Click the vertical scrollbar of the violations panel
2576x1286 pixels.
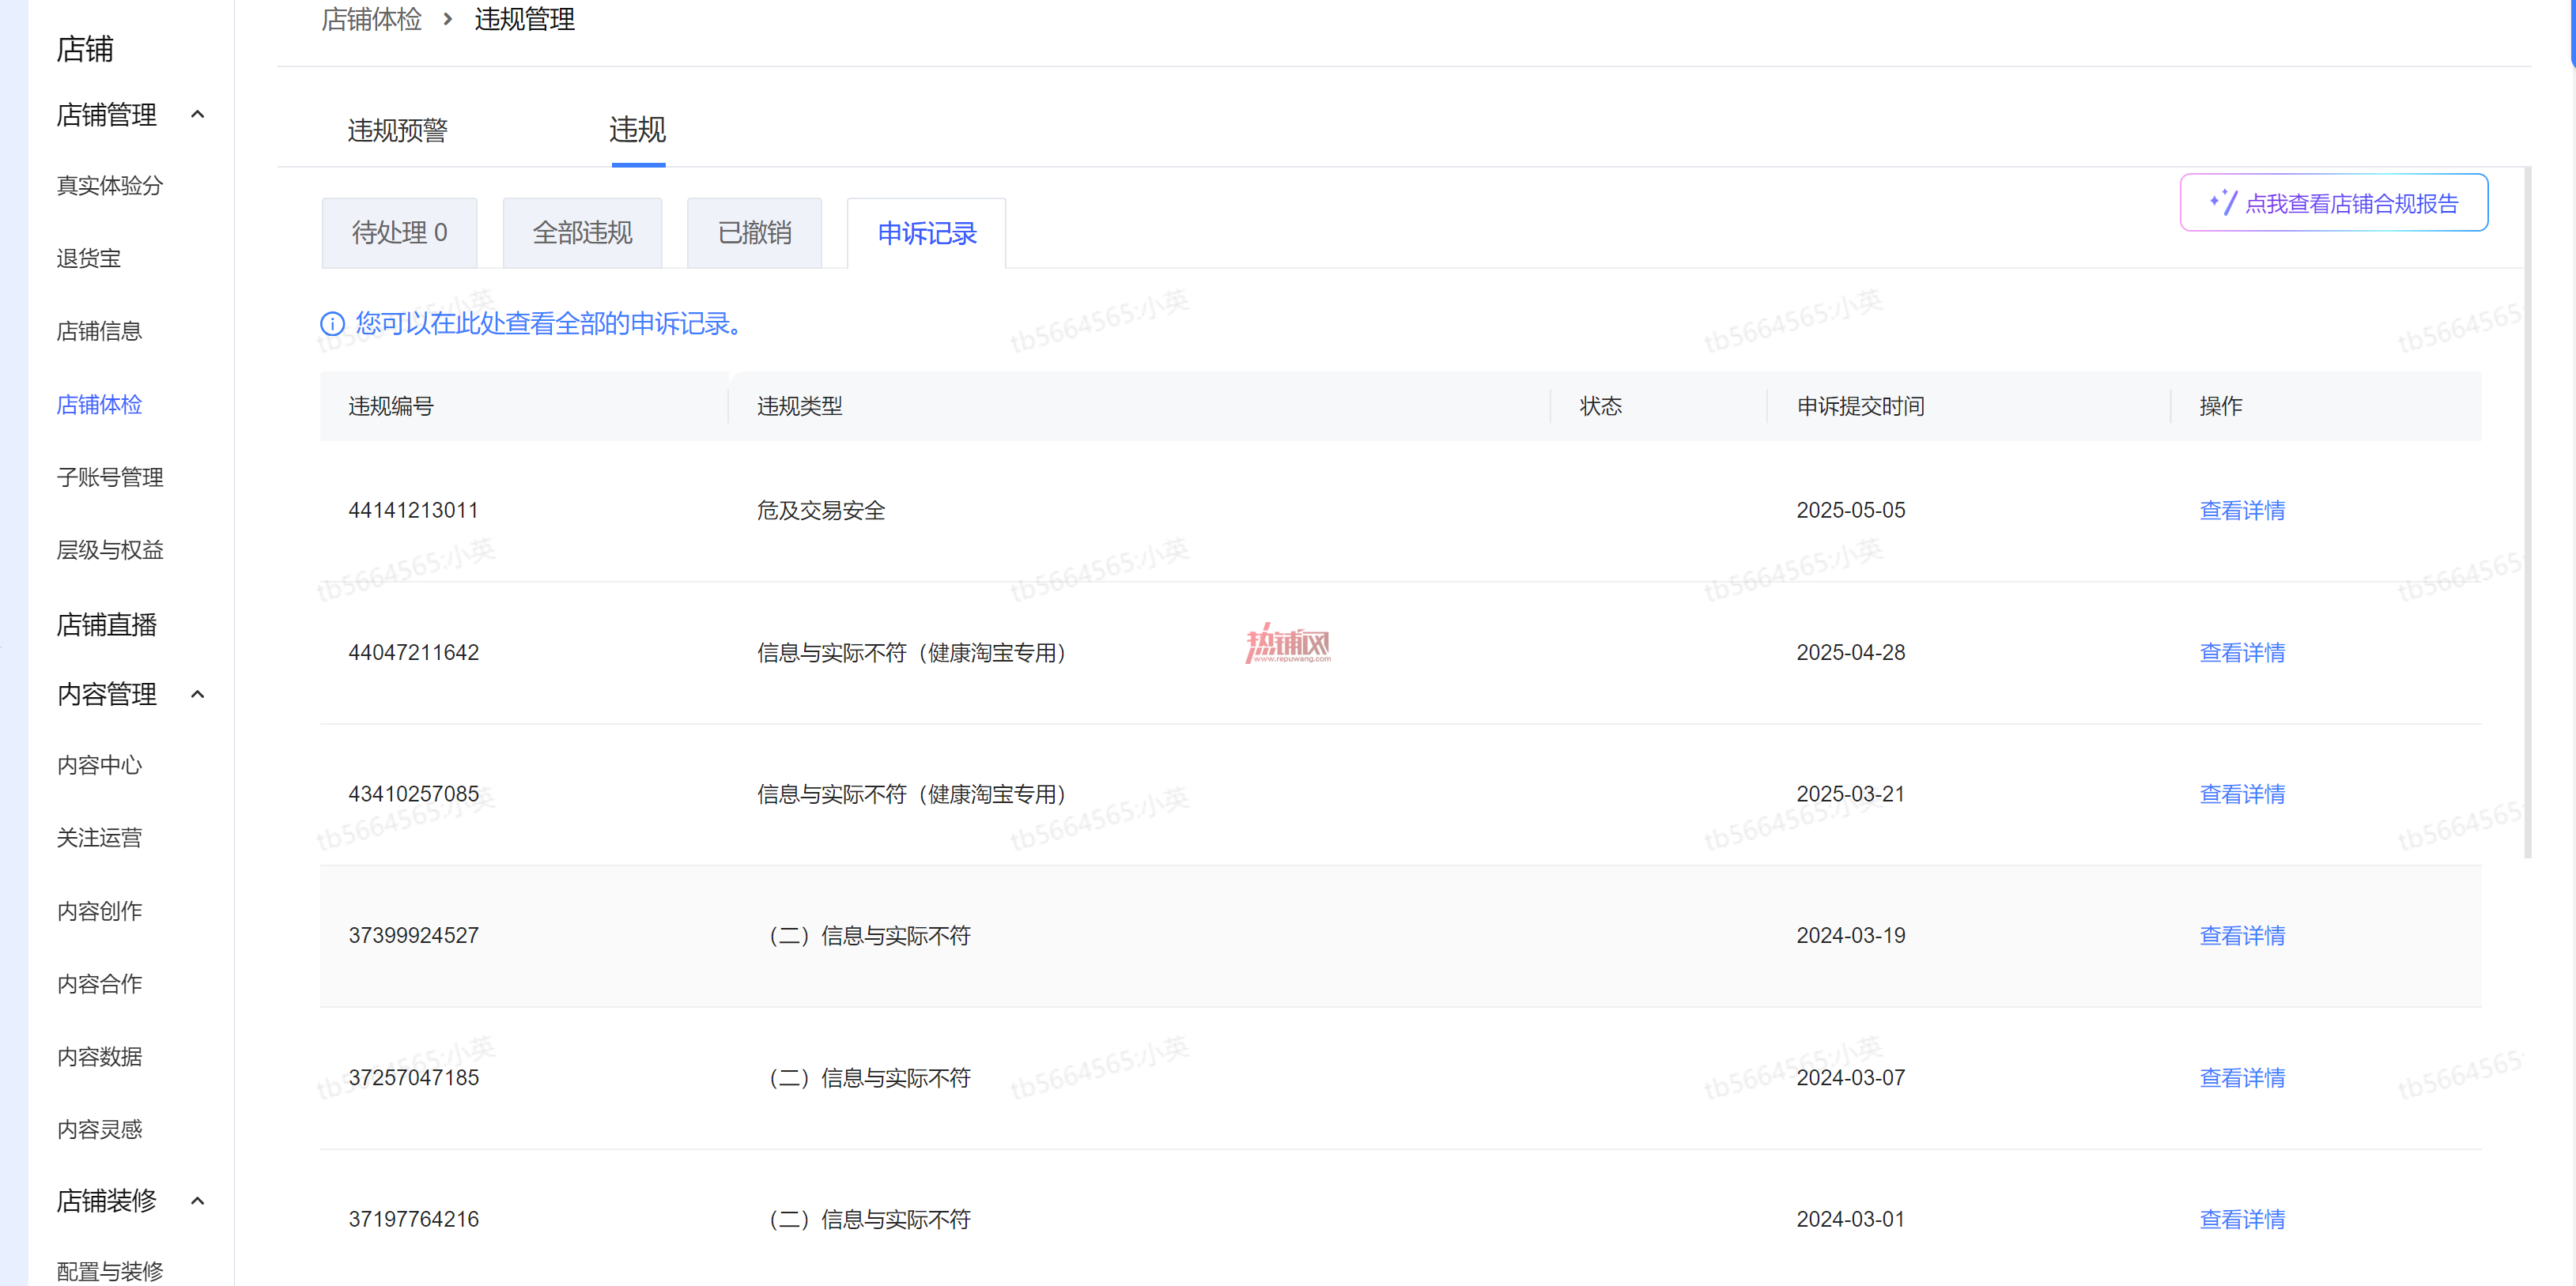2527,512
